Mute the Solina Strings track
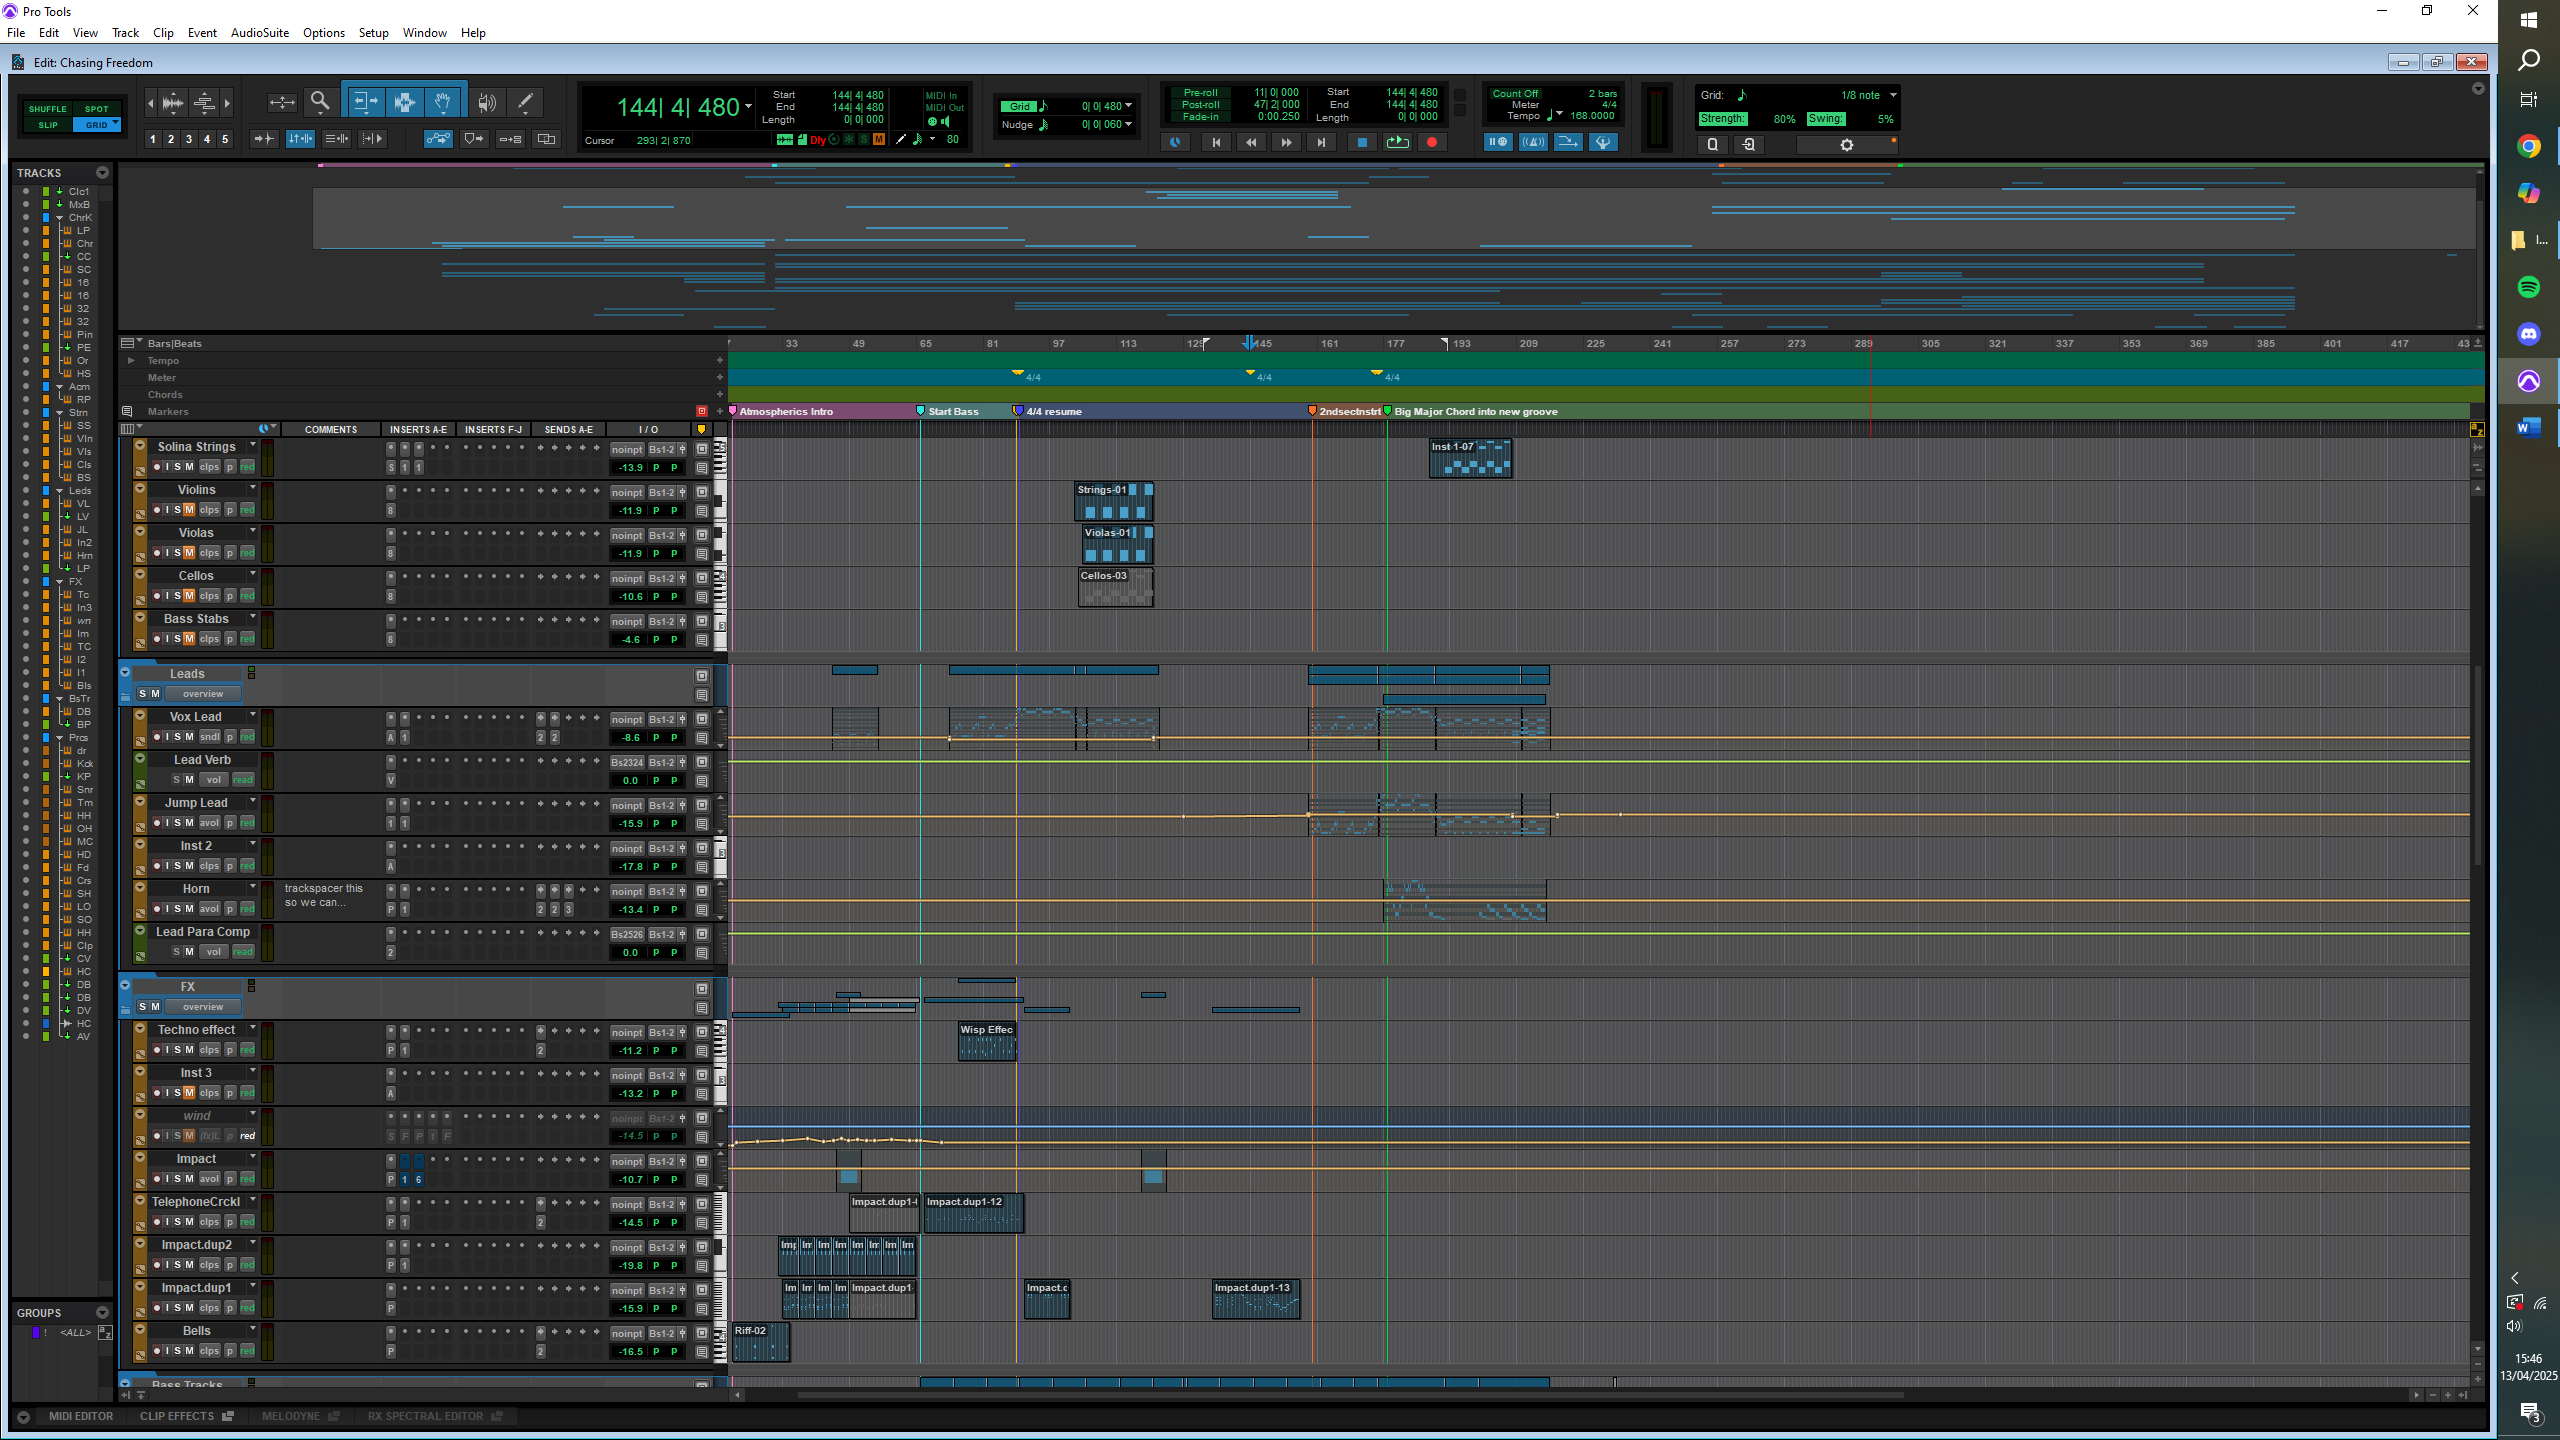 pos(189,467)
